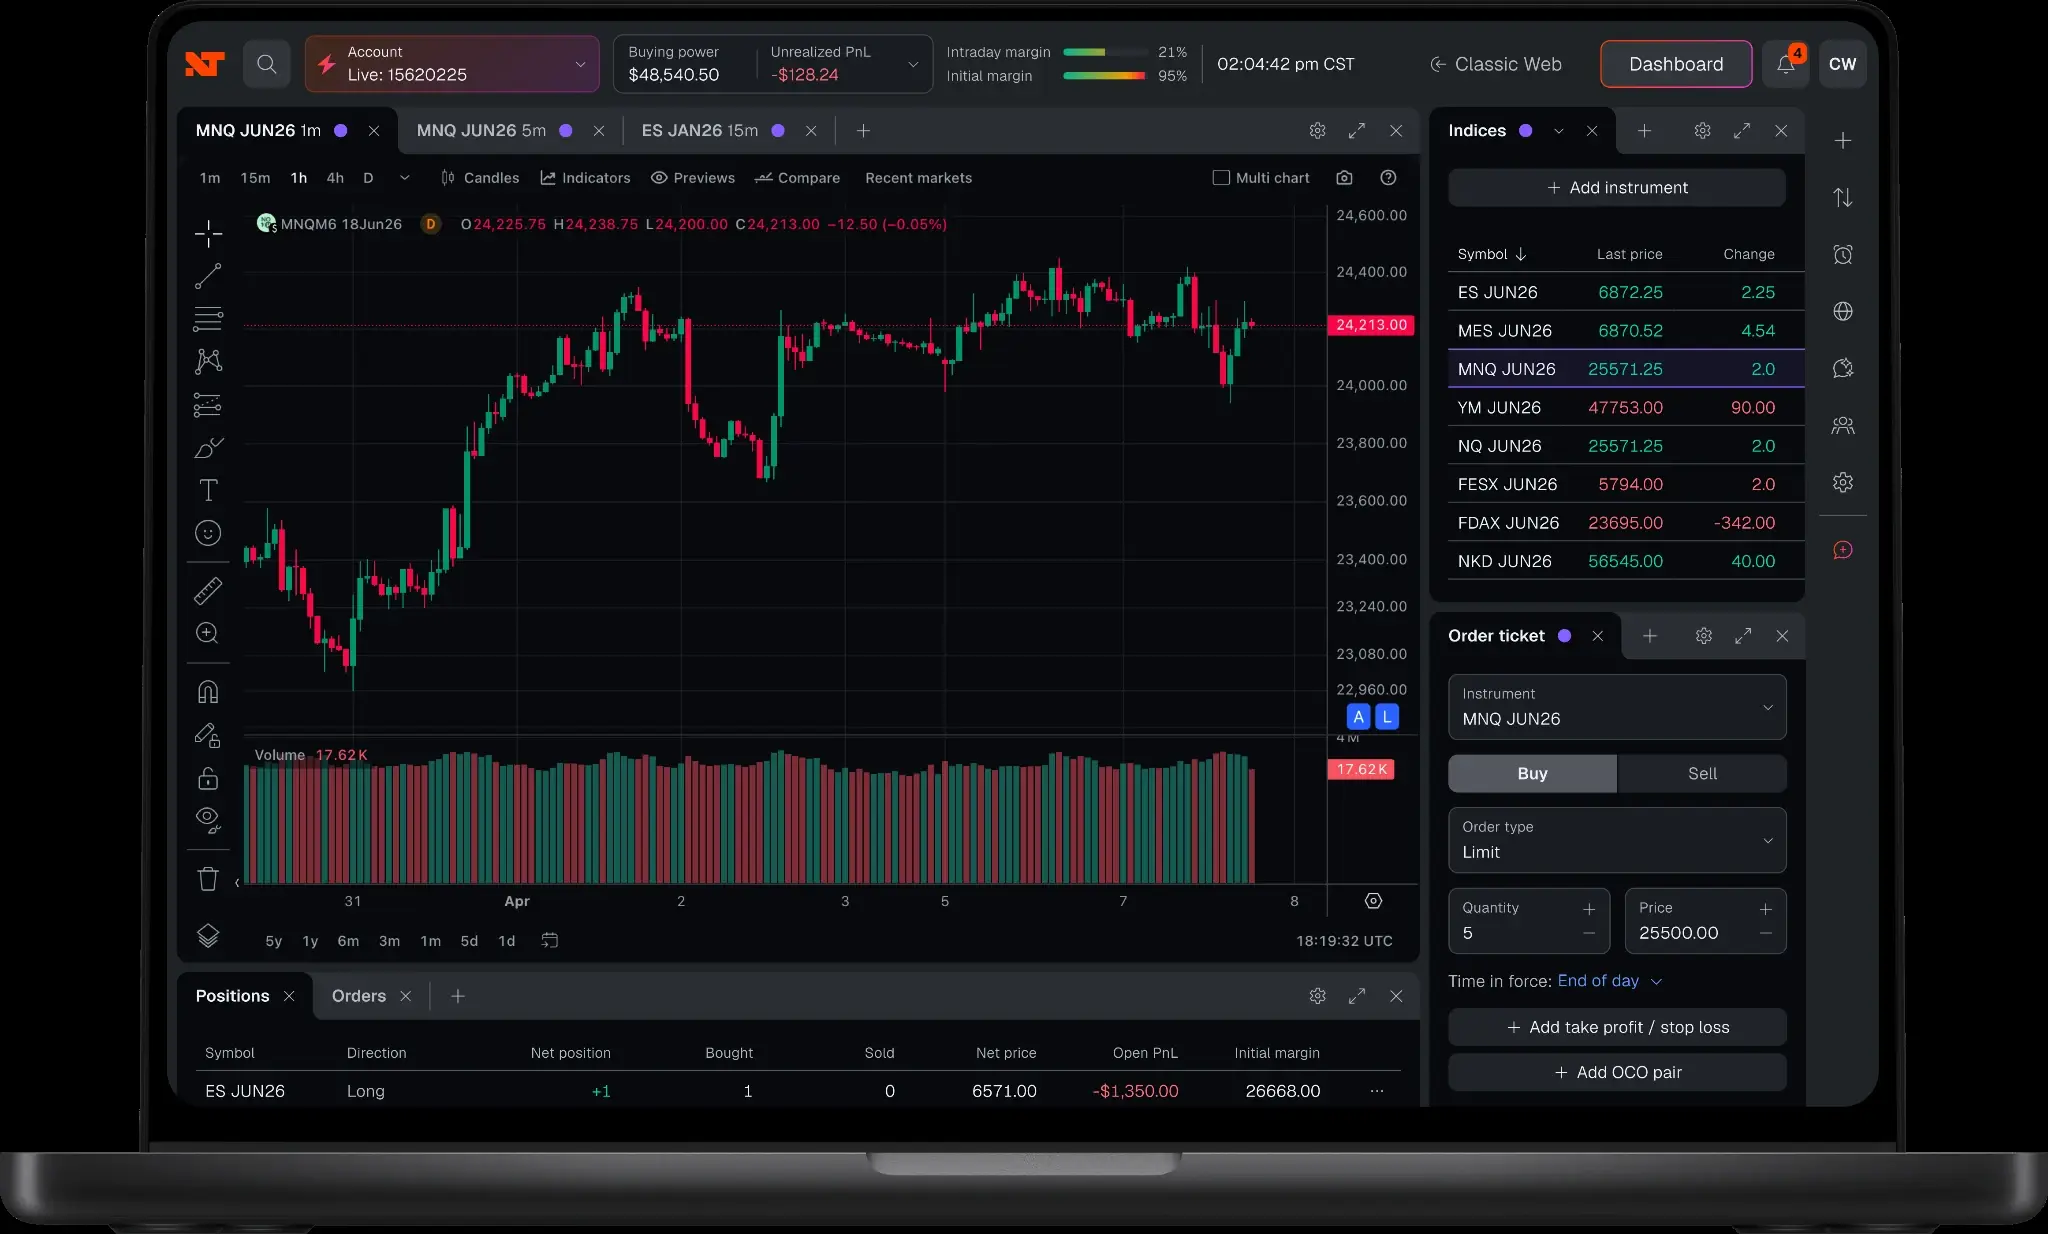2048x1234 pixels.
Task: Toggle log scale L button
Action: [1387, 717]
